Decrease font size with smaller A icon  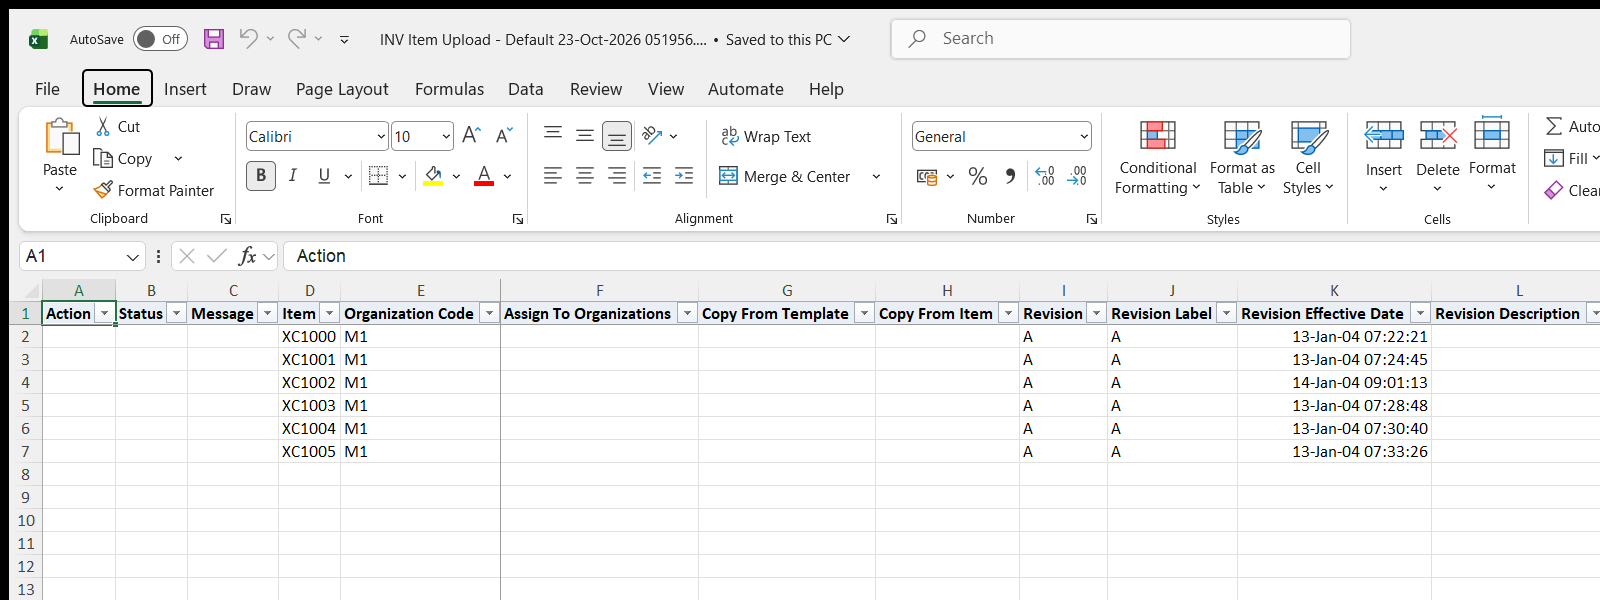pos(504,136)
